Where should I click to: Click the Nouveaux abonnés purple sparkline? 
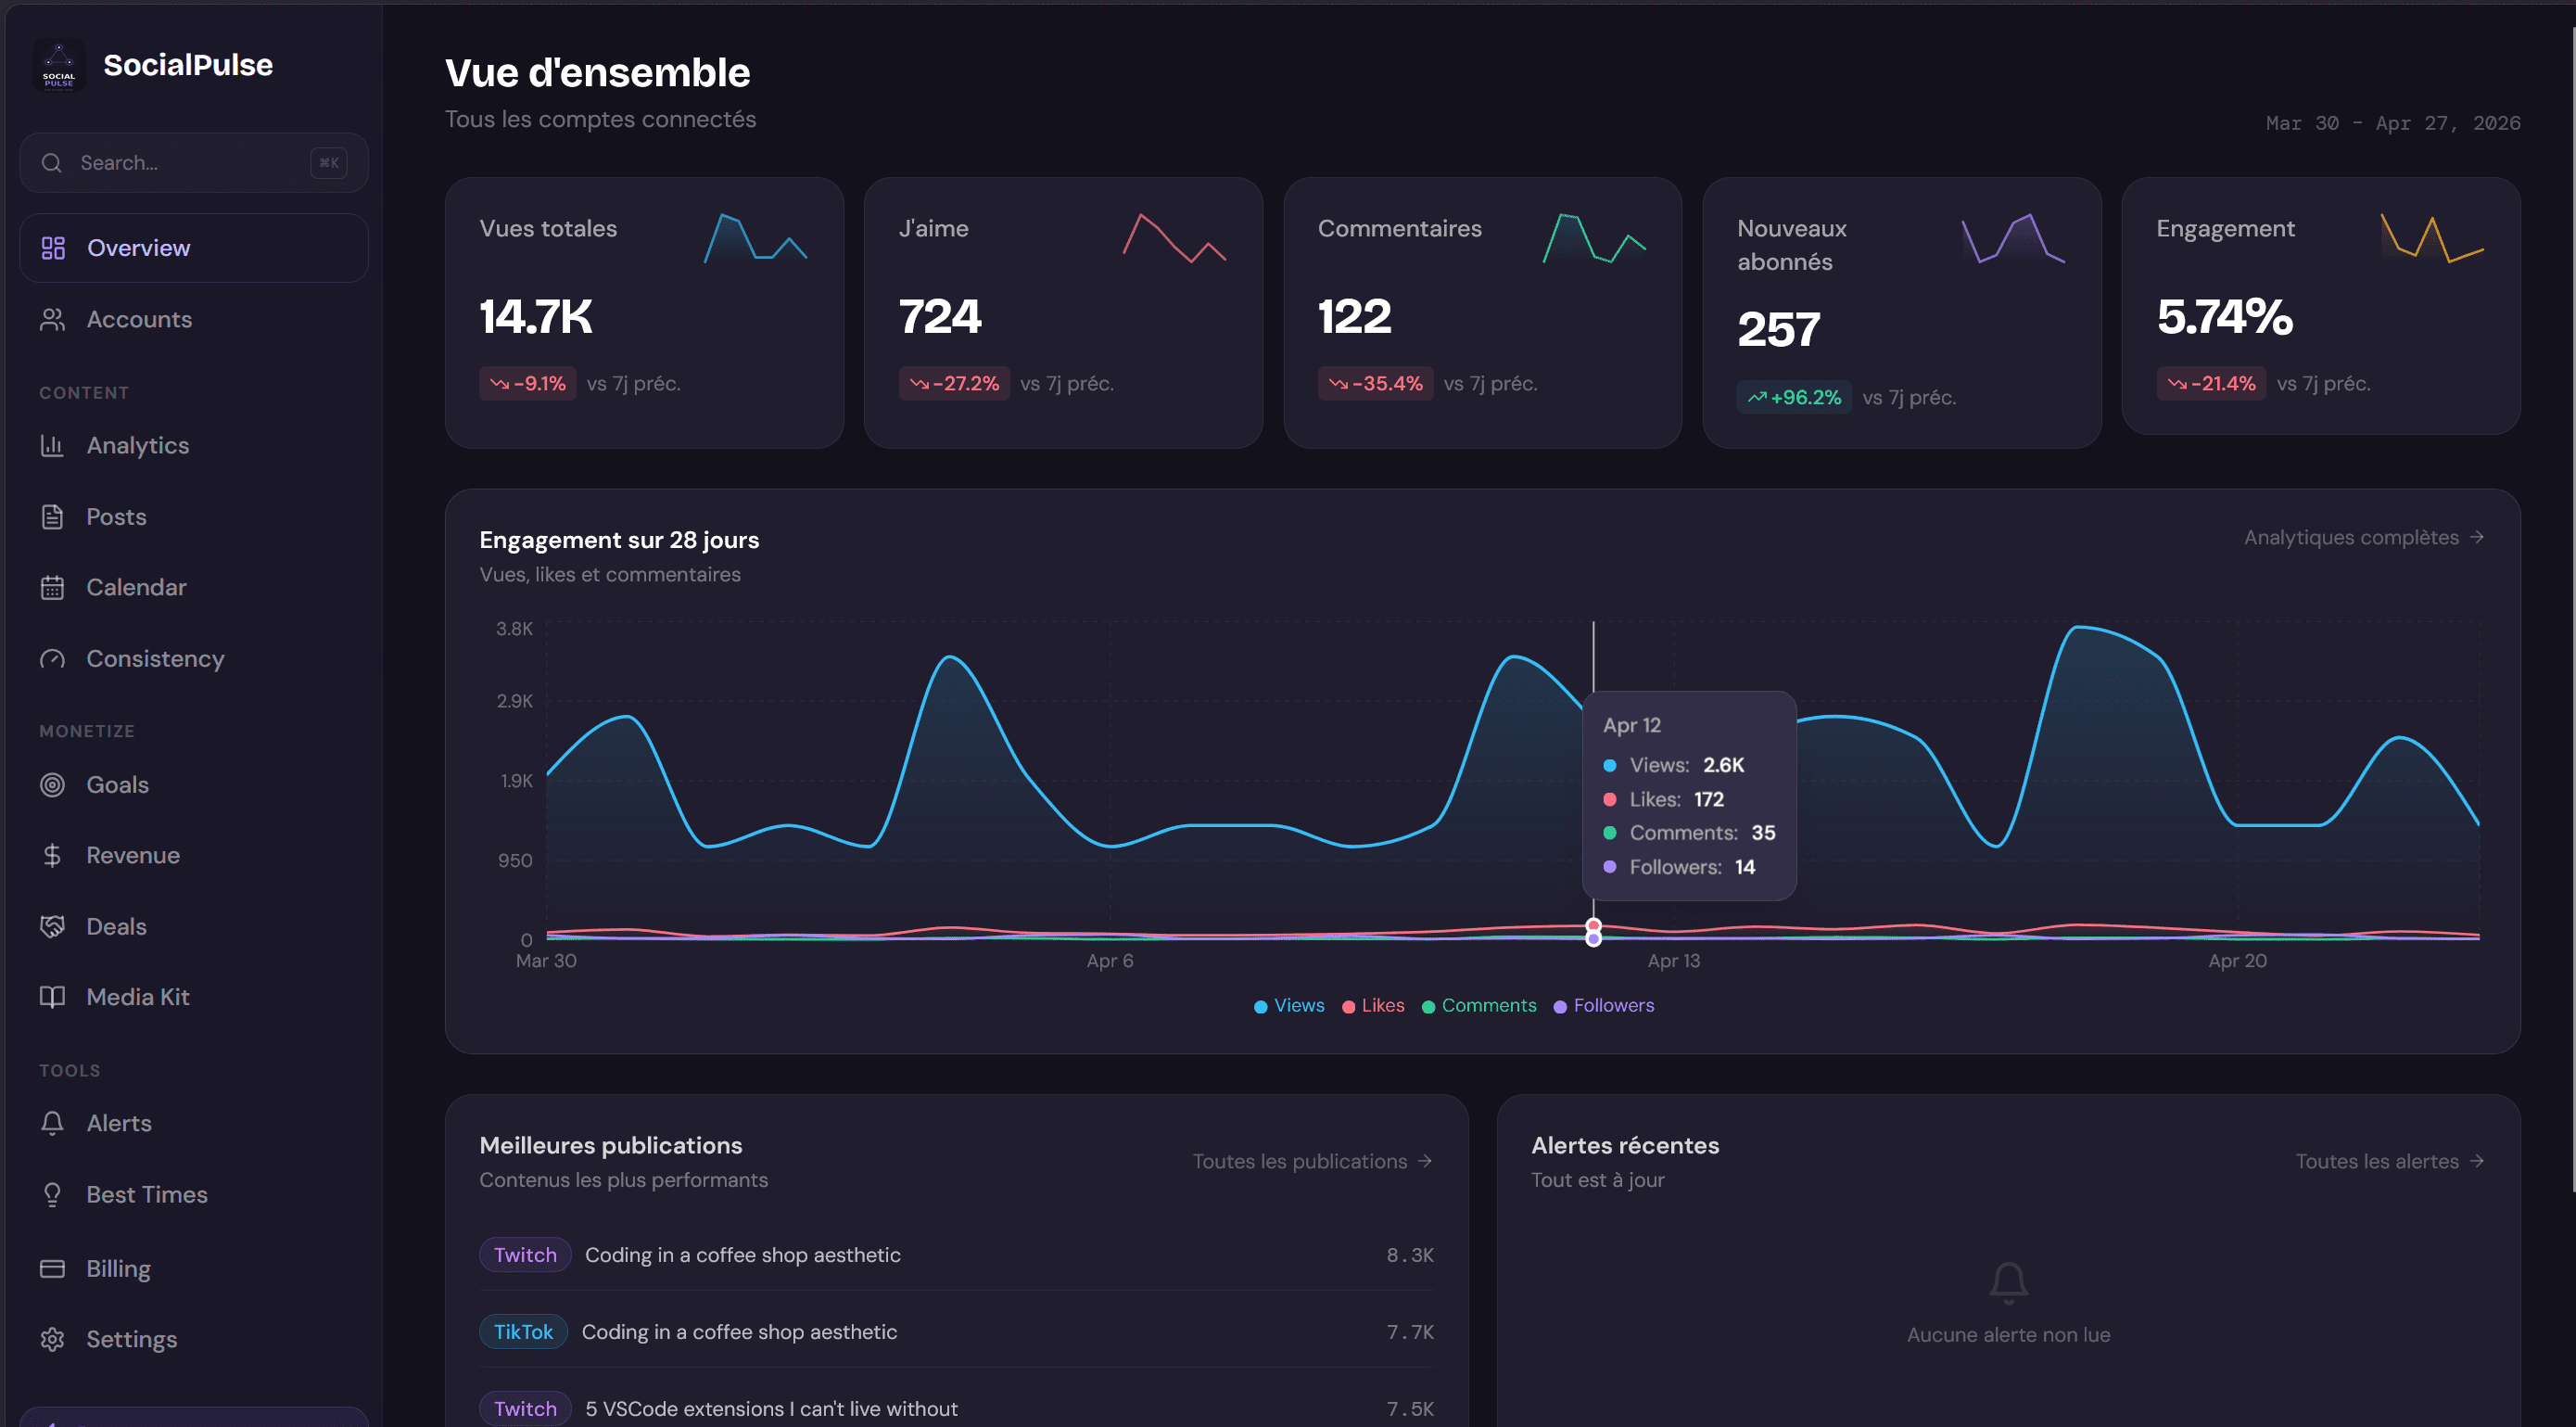pyautogui.click(x=2014, y=238)
